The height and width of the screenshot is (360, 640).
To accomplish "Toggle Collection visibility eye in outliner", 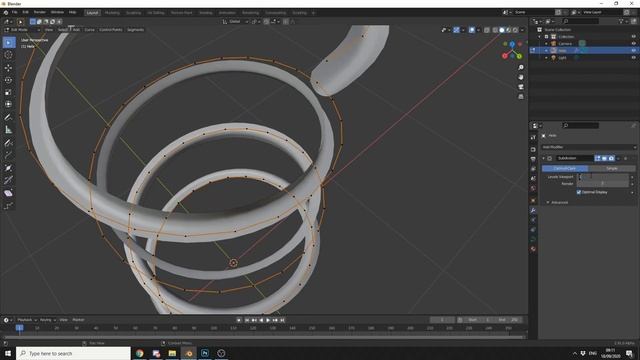I will [x=633, y=36].
